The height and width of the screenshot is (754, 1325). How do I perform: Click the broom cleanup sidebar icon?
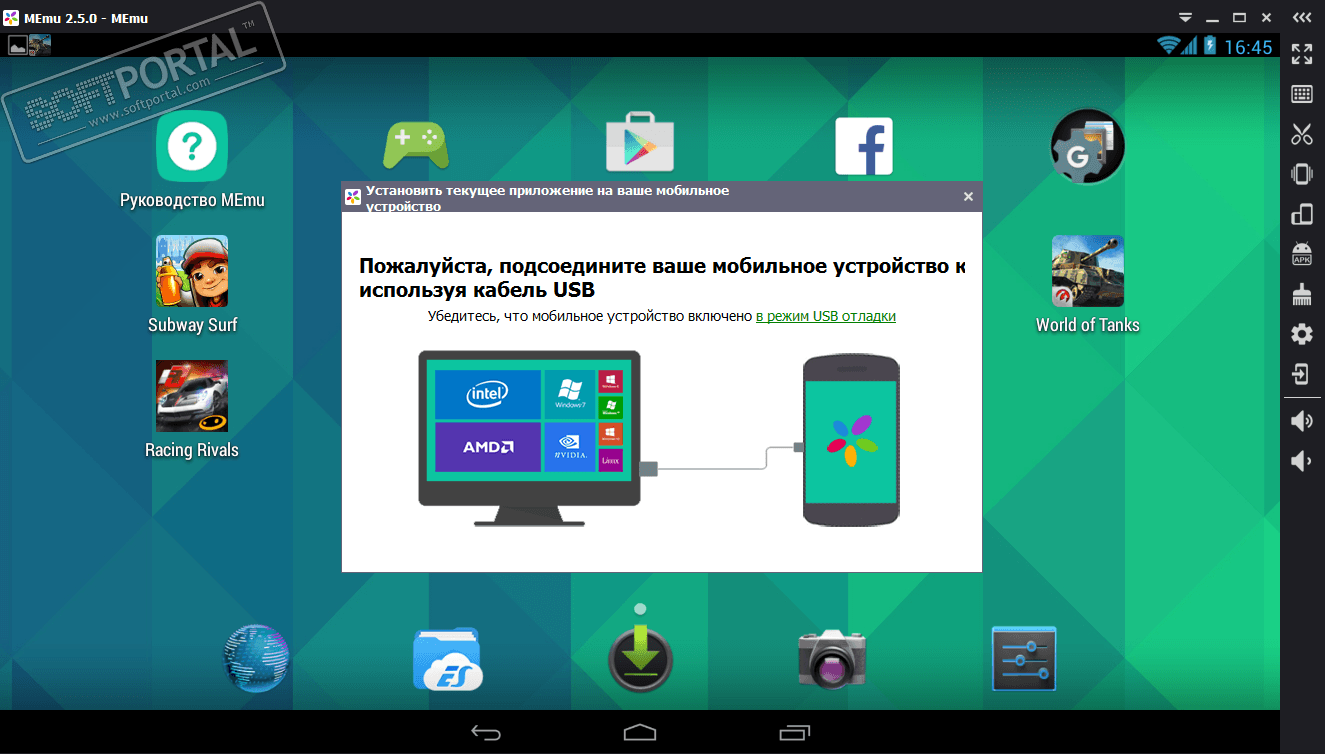[x=1302, y=294]
